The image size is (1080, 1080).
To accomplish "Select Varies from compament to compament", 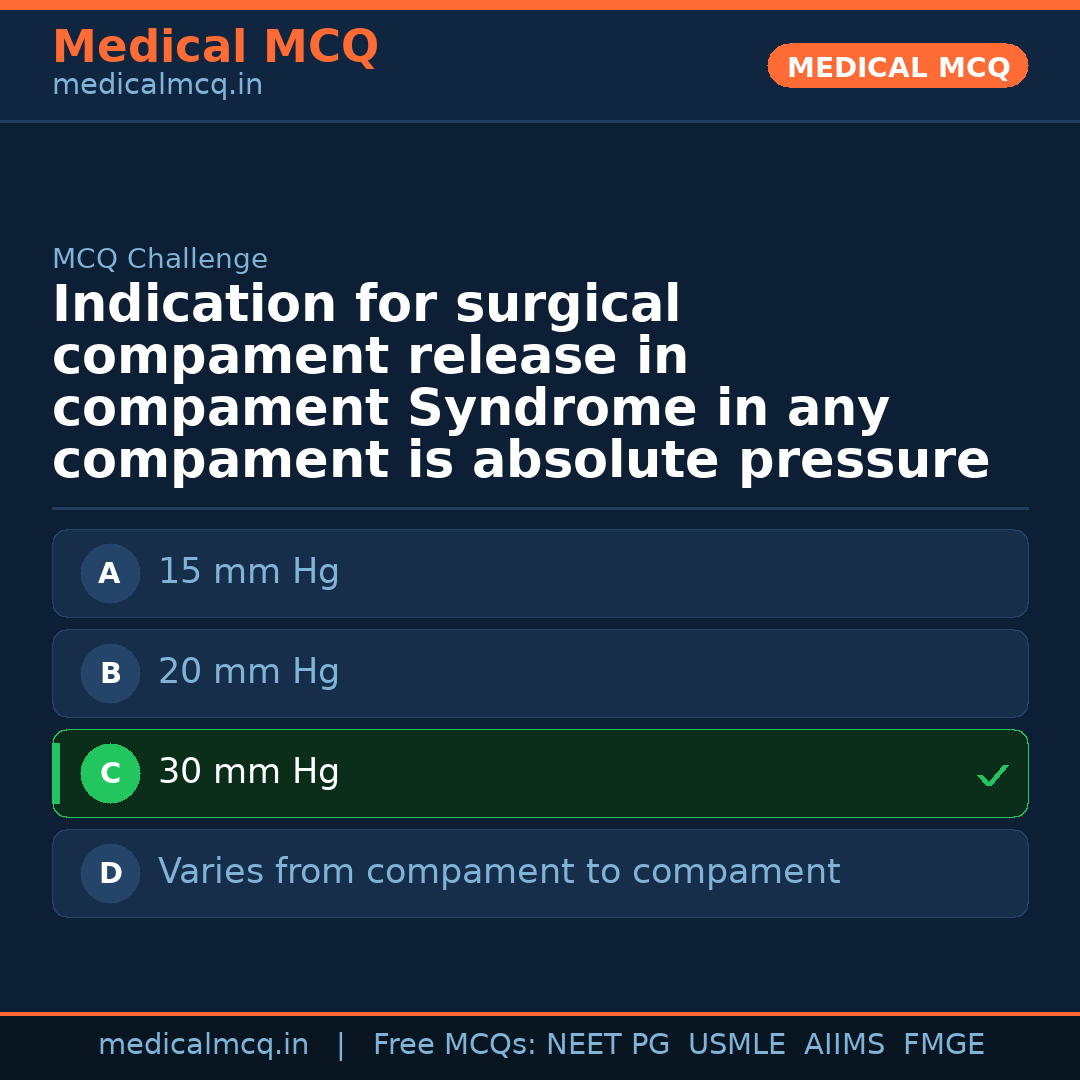I will point(499,873).
